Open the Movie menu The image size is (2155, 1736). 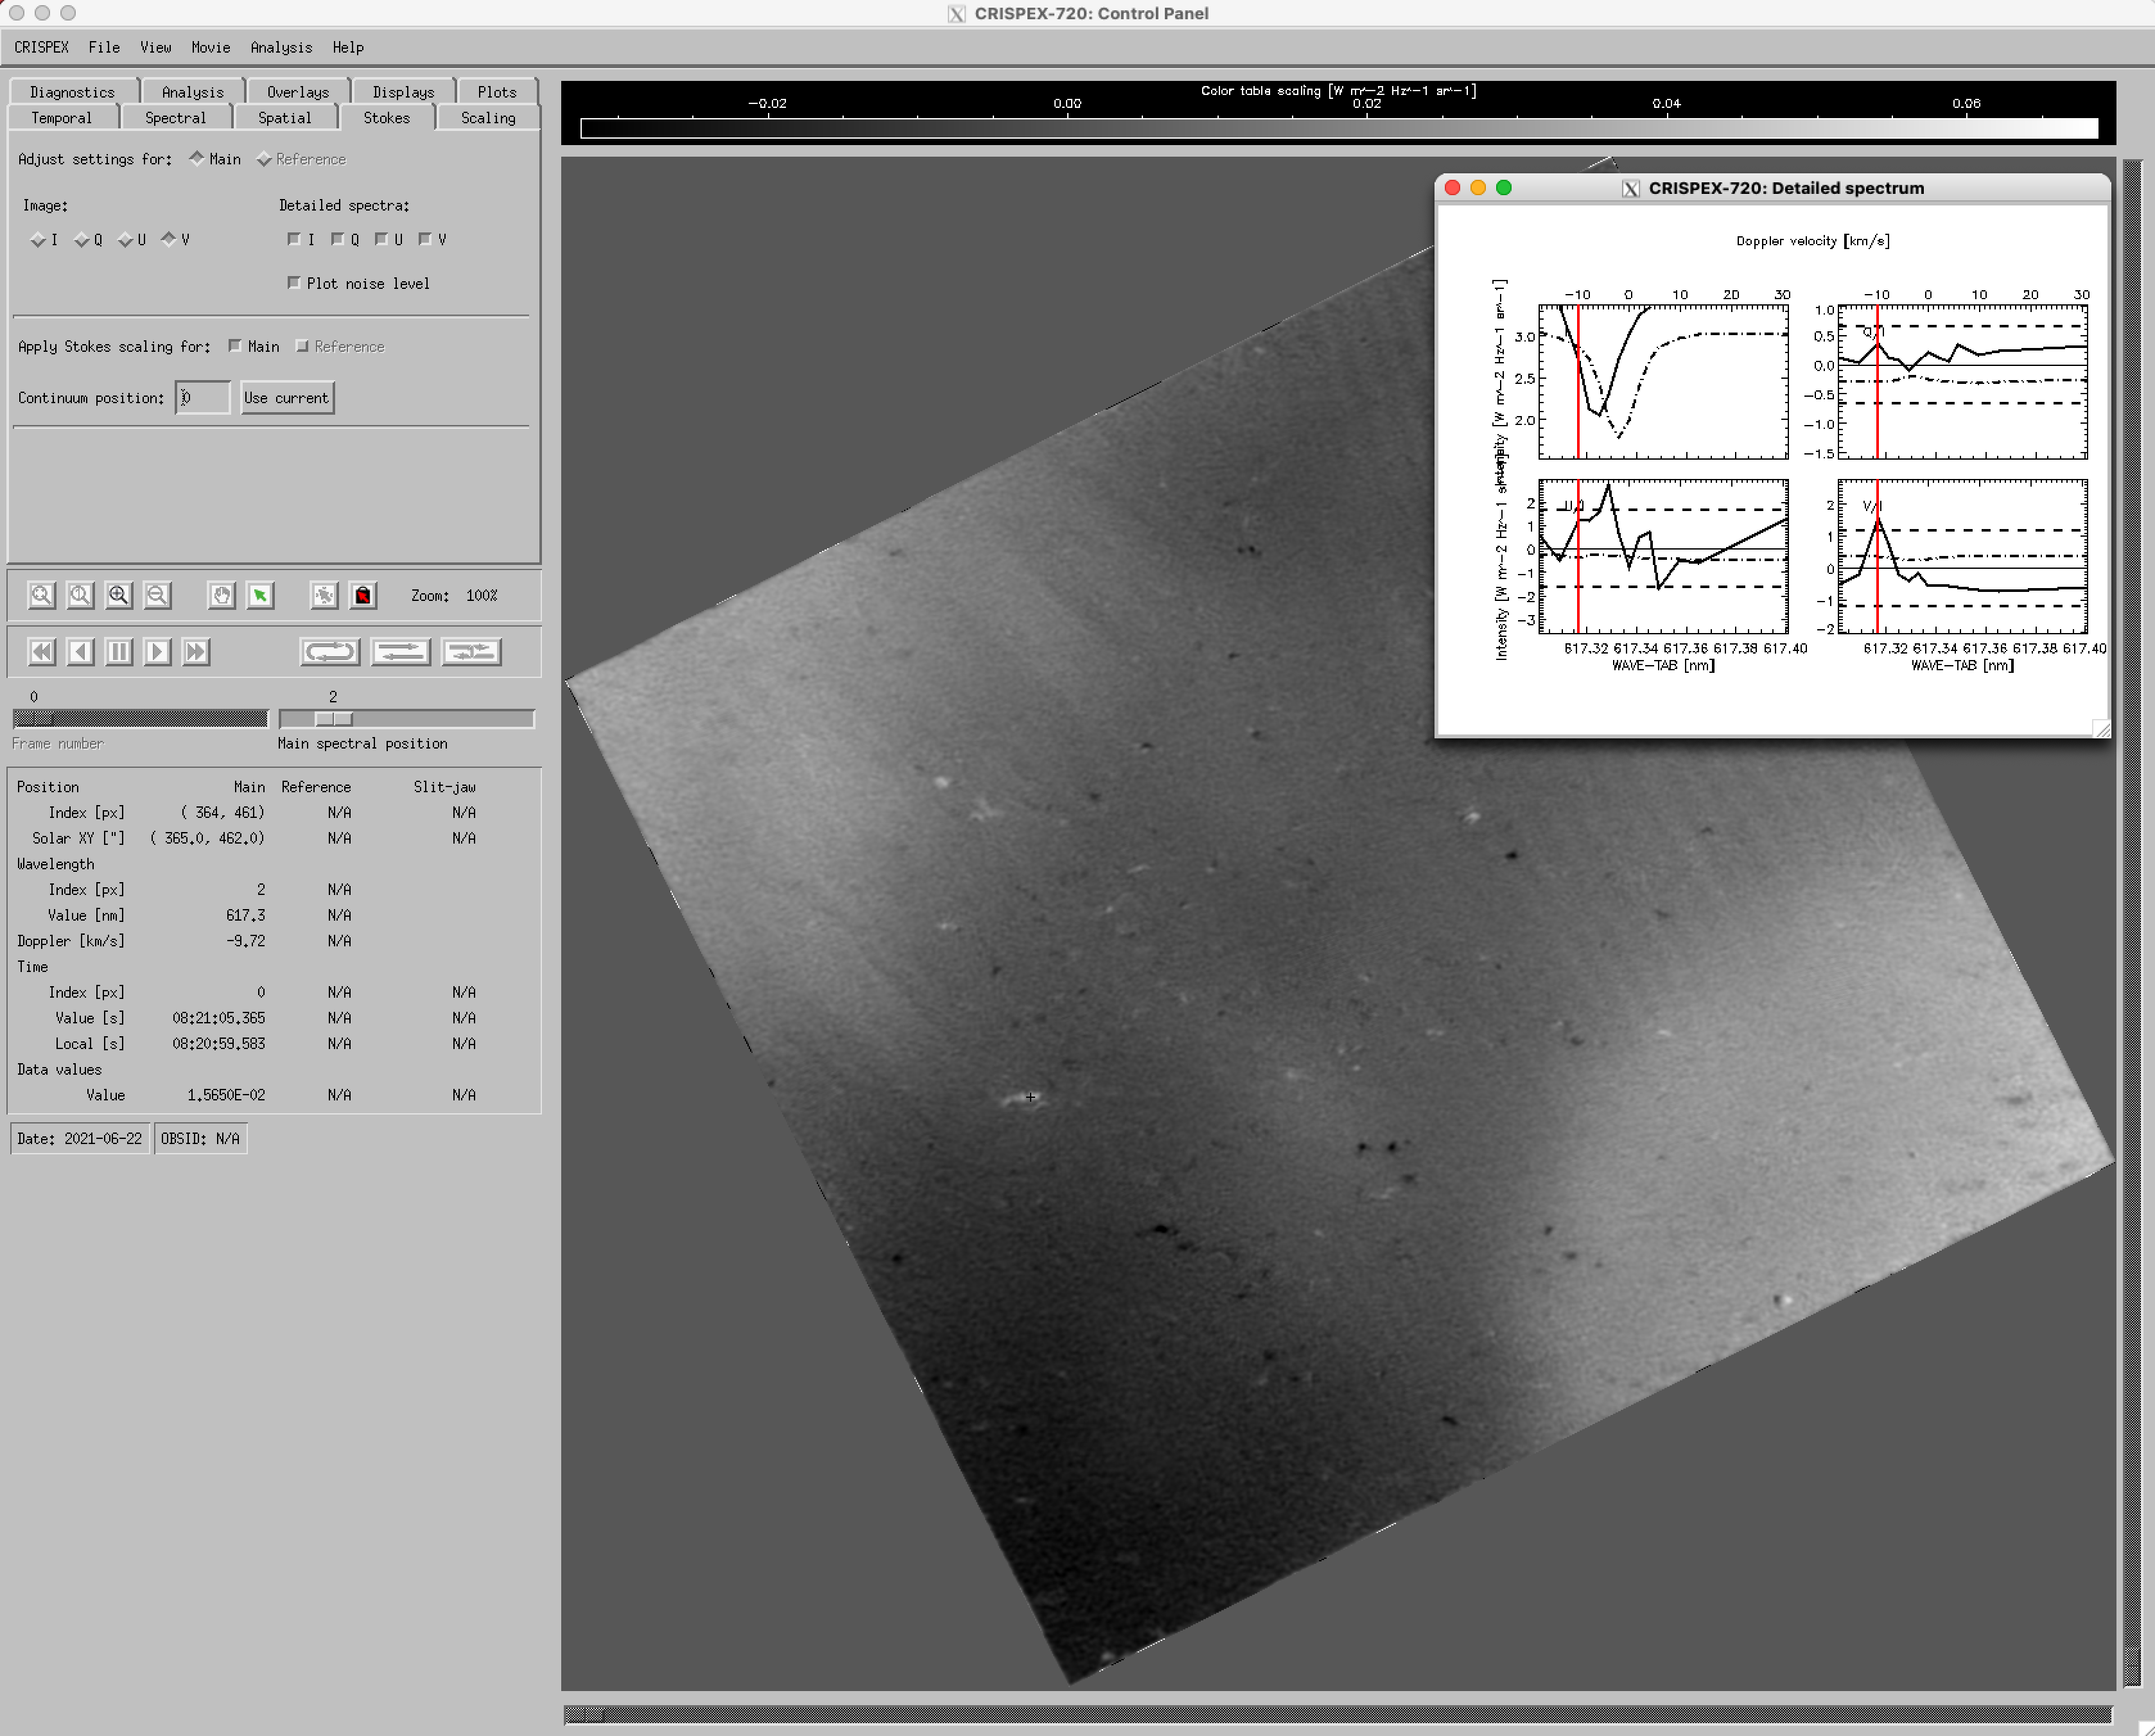210,47
